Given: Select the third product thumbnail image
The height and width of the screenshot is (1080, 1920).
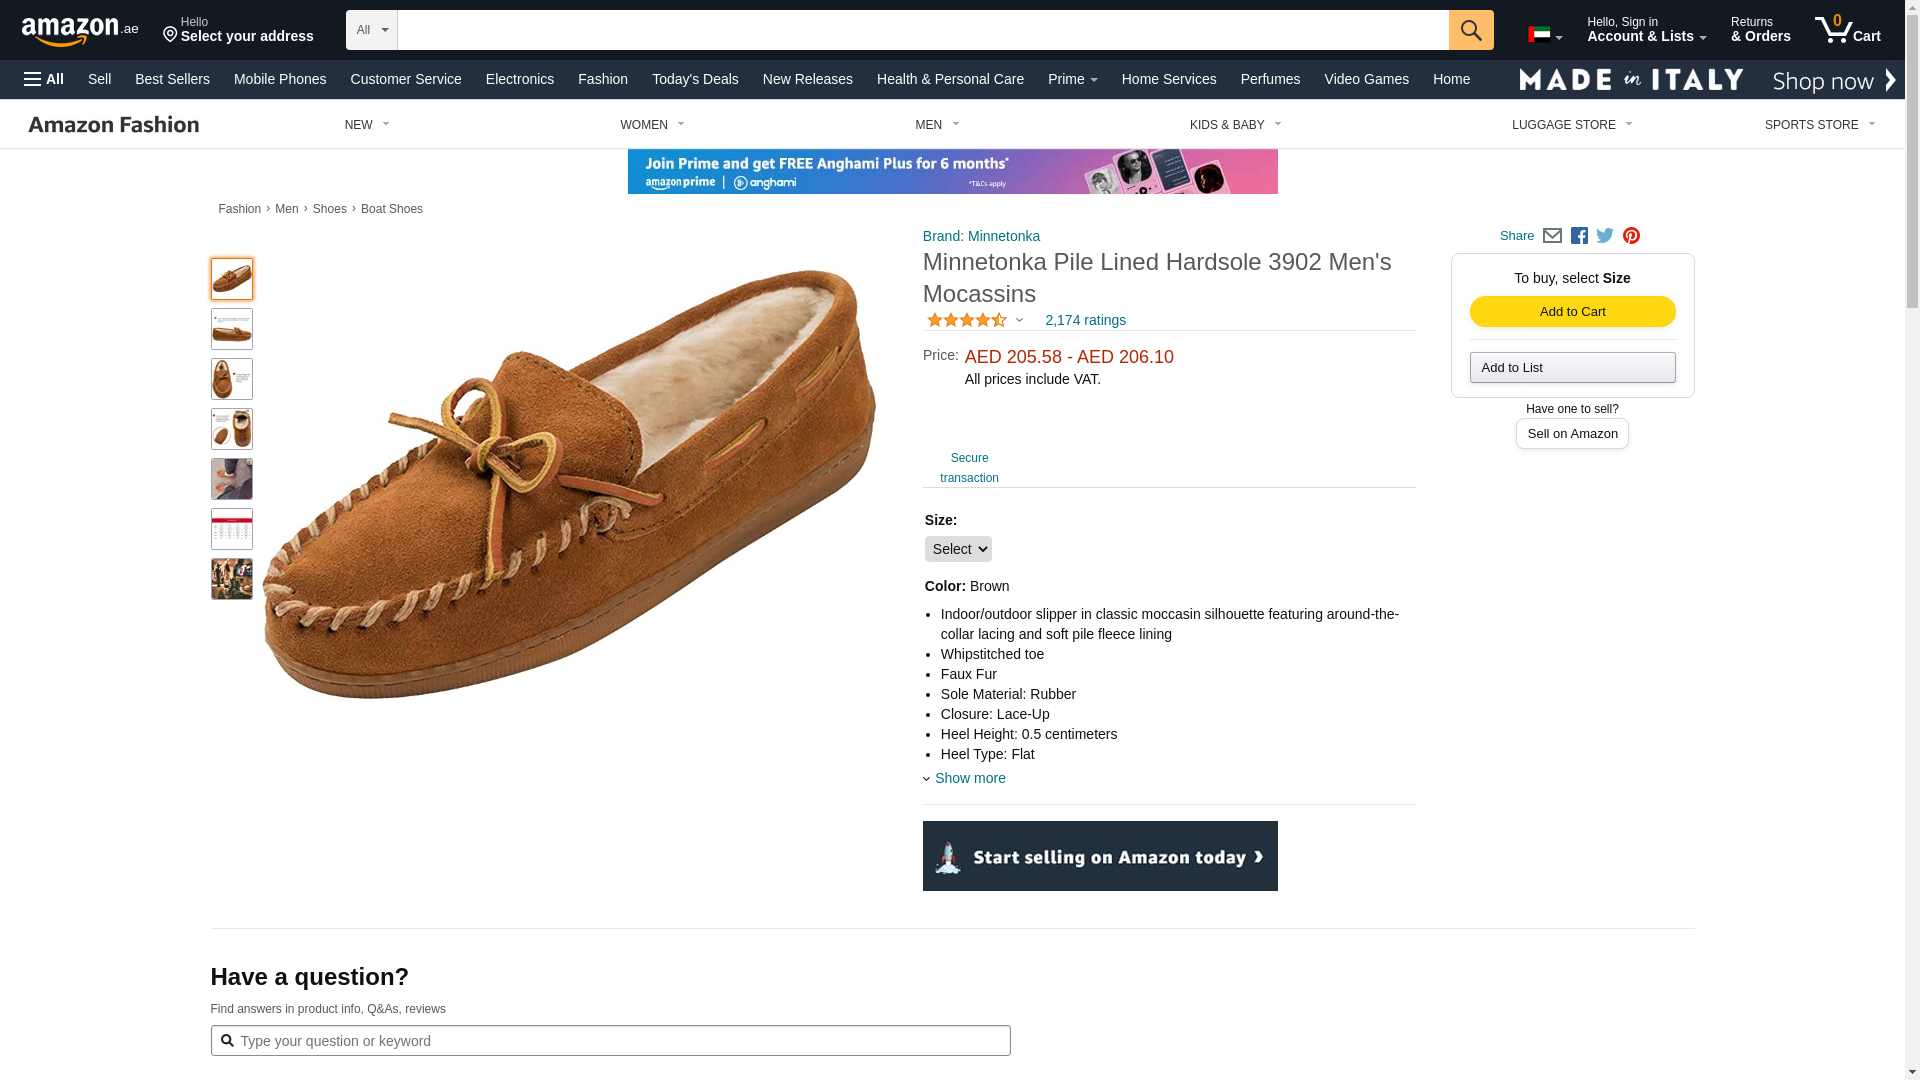Looking at the screenshot, I should (x=232, y=379).
